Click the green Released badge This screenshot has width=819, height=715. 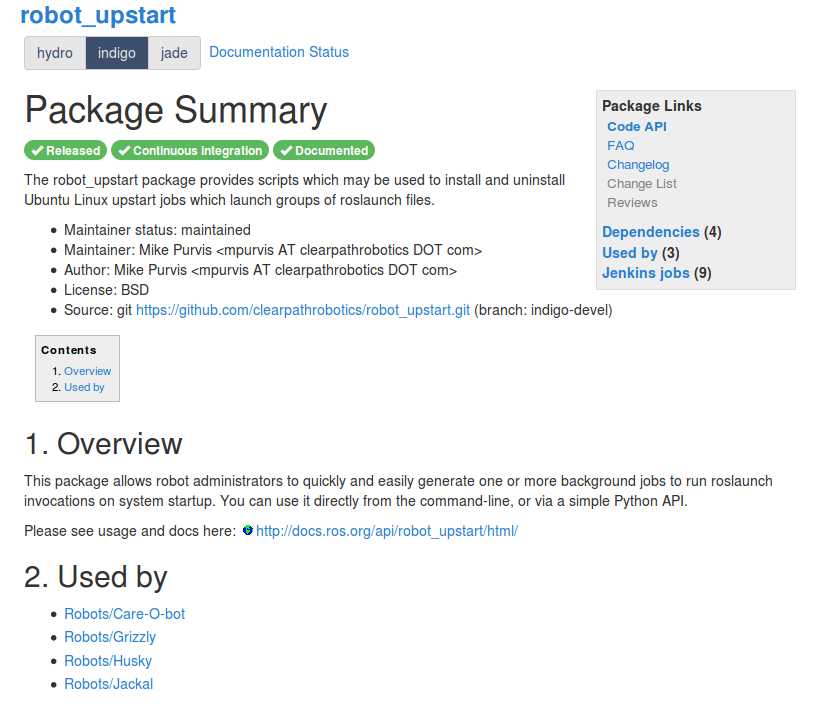click(x=66, y=150)
